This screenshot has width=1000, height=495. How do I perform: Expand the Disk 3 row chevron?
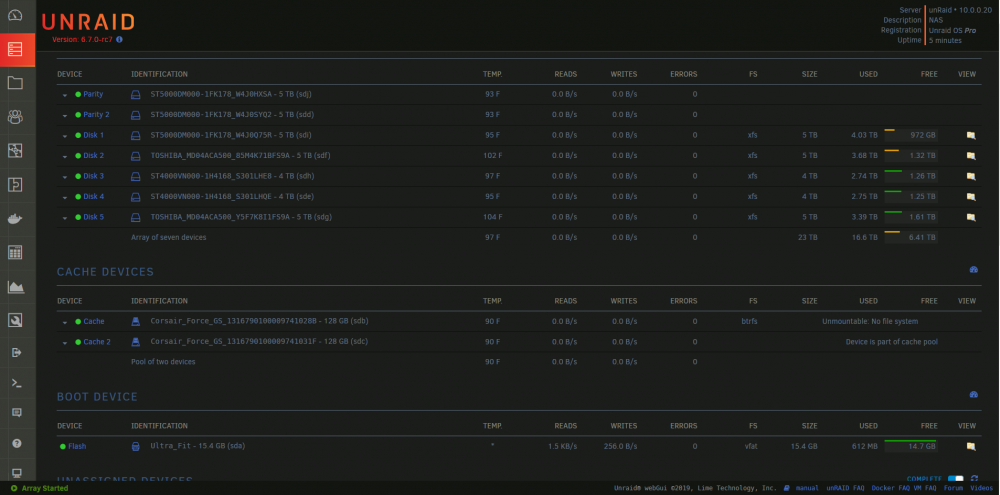click(65, 177)
